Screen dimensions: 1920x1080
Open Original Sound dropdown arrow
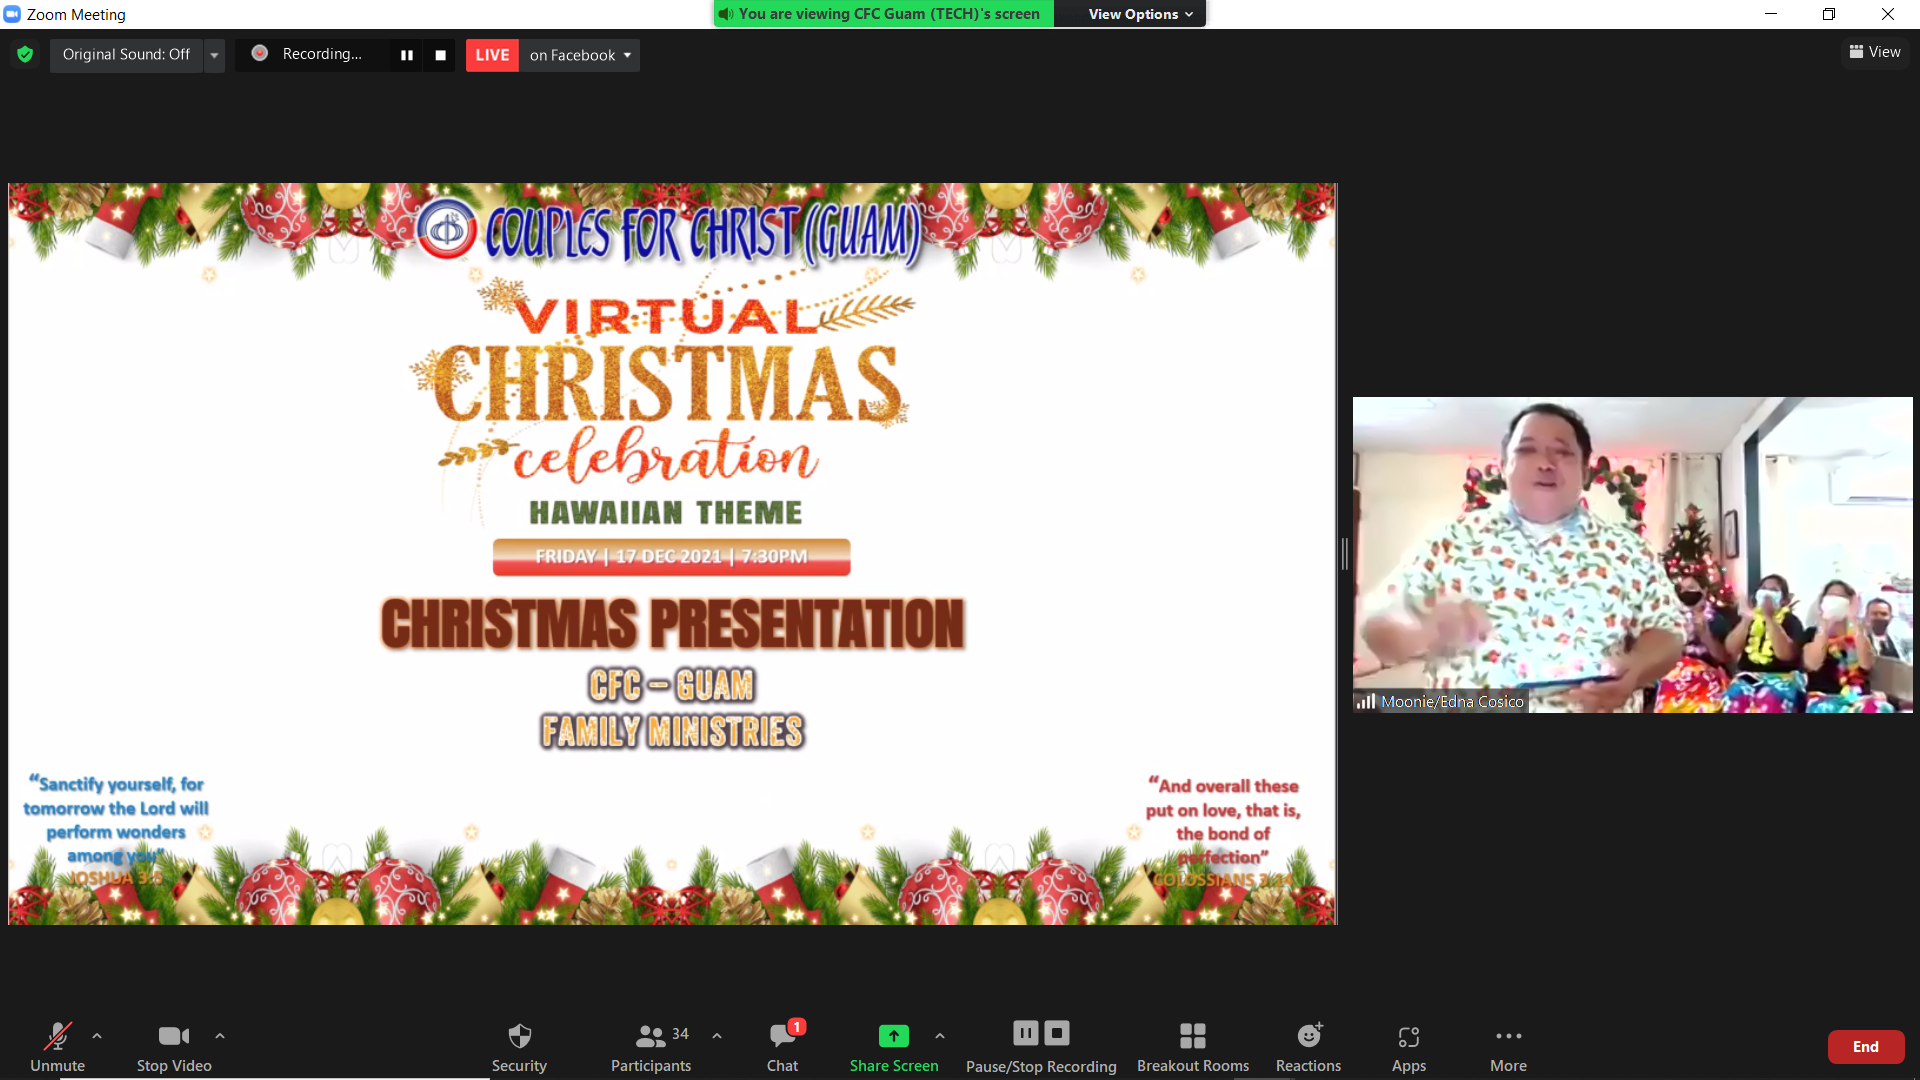[214, 55]
